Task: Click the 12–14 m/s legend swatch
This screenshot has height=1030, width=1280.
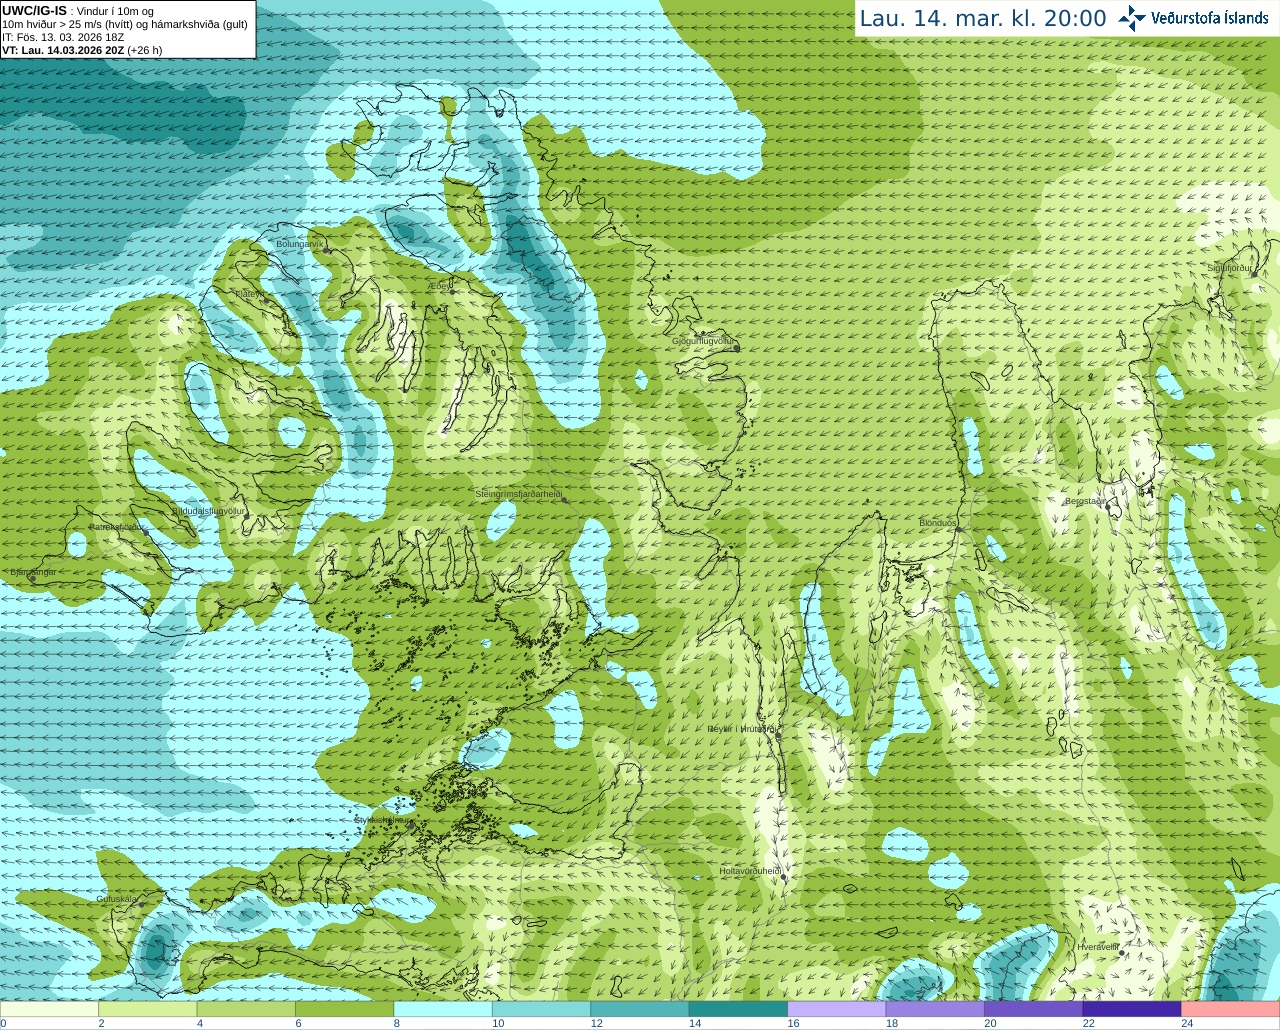Action: pos(640,1009)
